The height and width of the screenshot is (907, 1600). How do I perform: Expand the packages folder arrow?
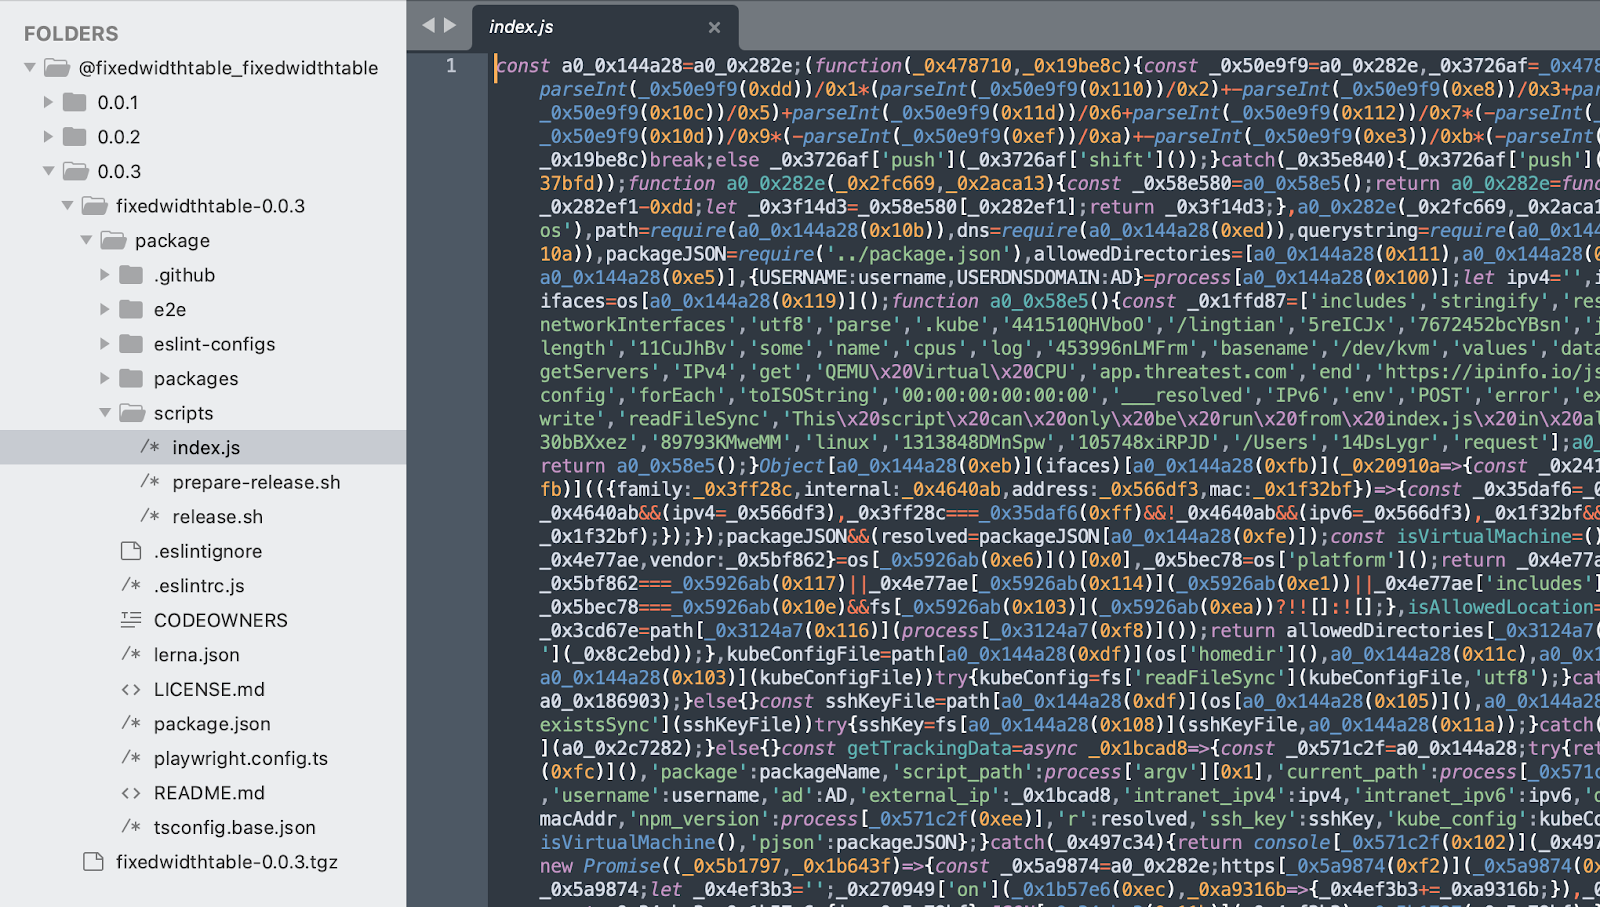(105, 378)
